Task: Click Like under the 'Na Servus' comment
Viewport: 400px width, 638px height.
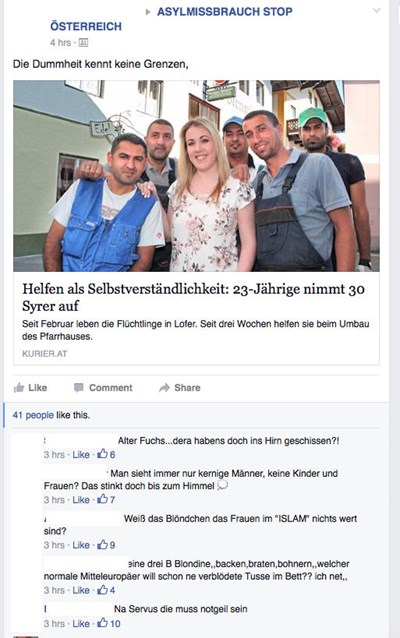Action: pyautogui.click(x=81, y=623)
